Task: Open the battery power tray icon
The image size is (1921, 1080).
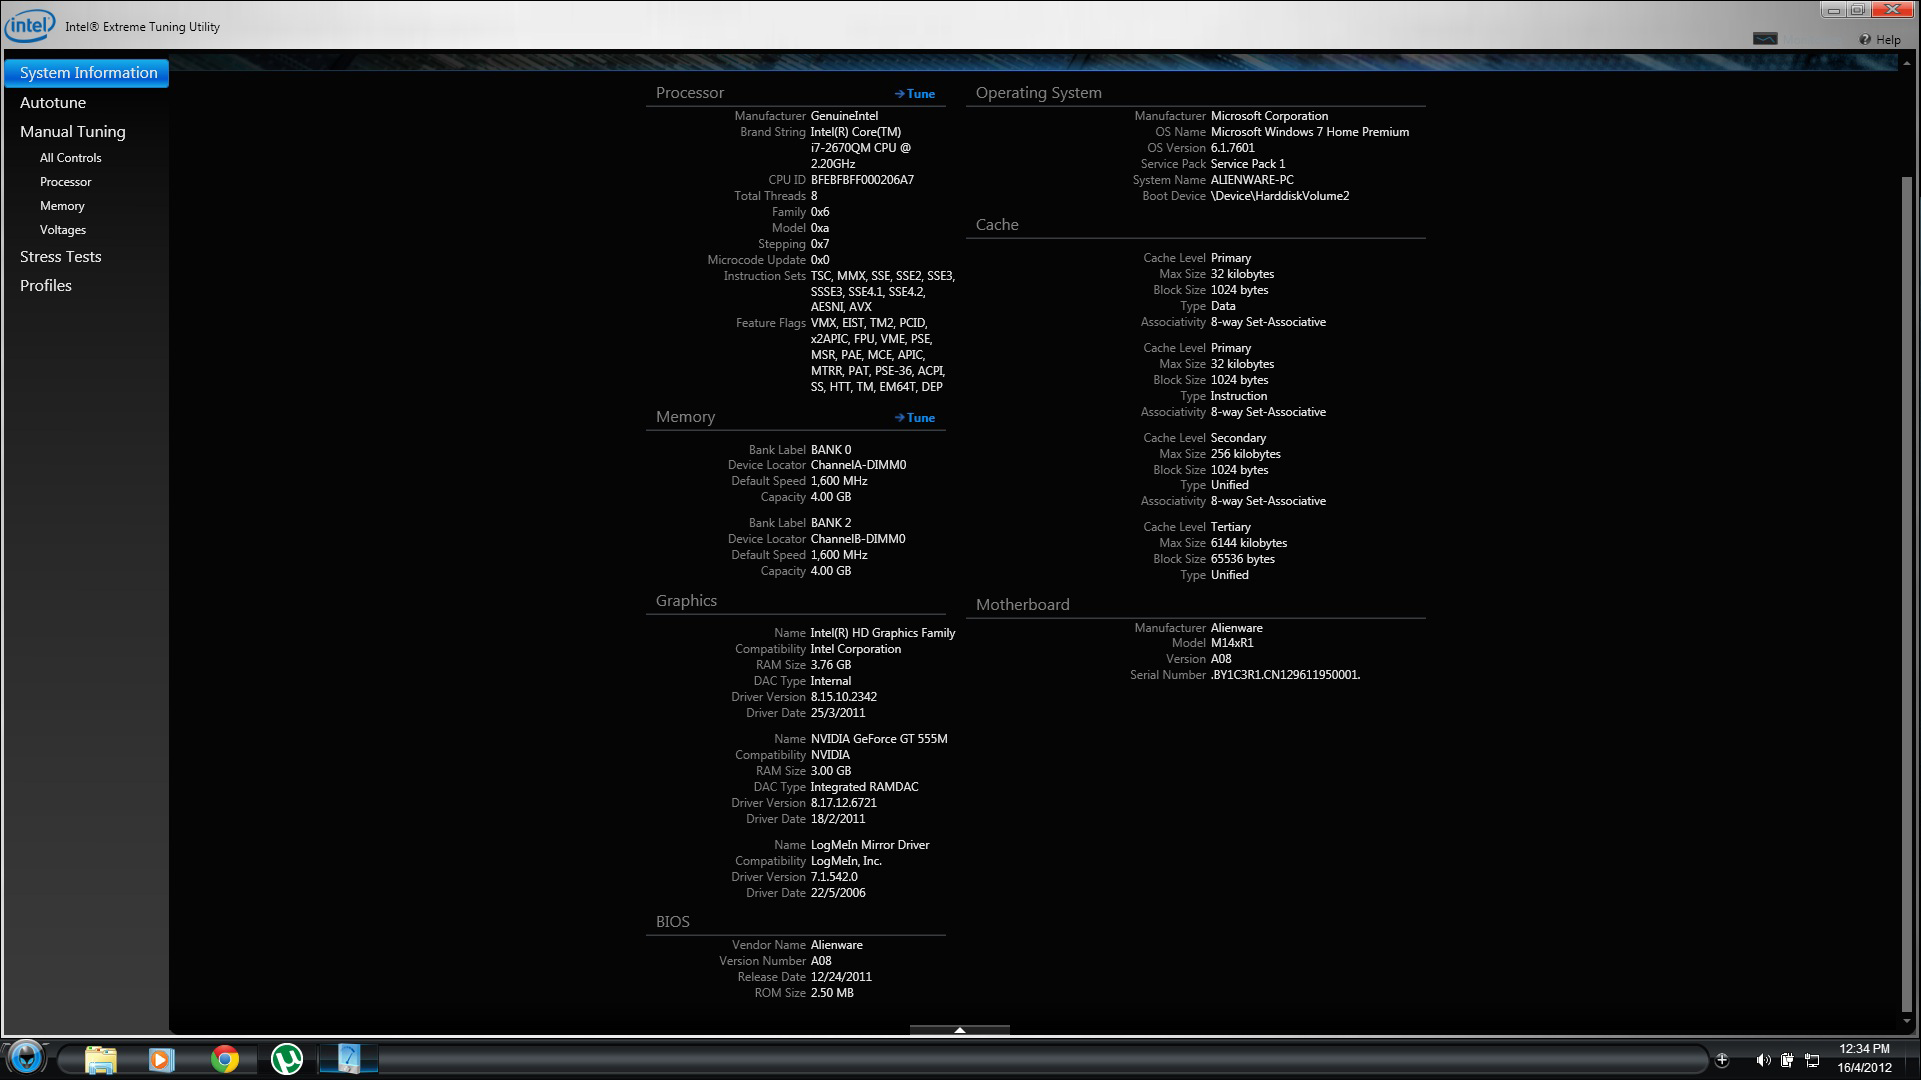Action: click(1787, 1060)
